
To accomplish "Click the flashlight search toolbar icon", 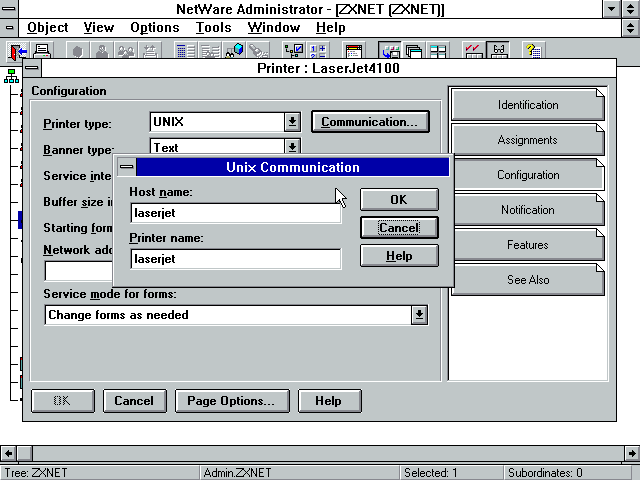I will click(258, 51).
